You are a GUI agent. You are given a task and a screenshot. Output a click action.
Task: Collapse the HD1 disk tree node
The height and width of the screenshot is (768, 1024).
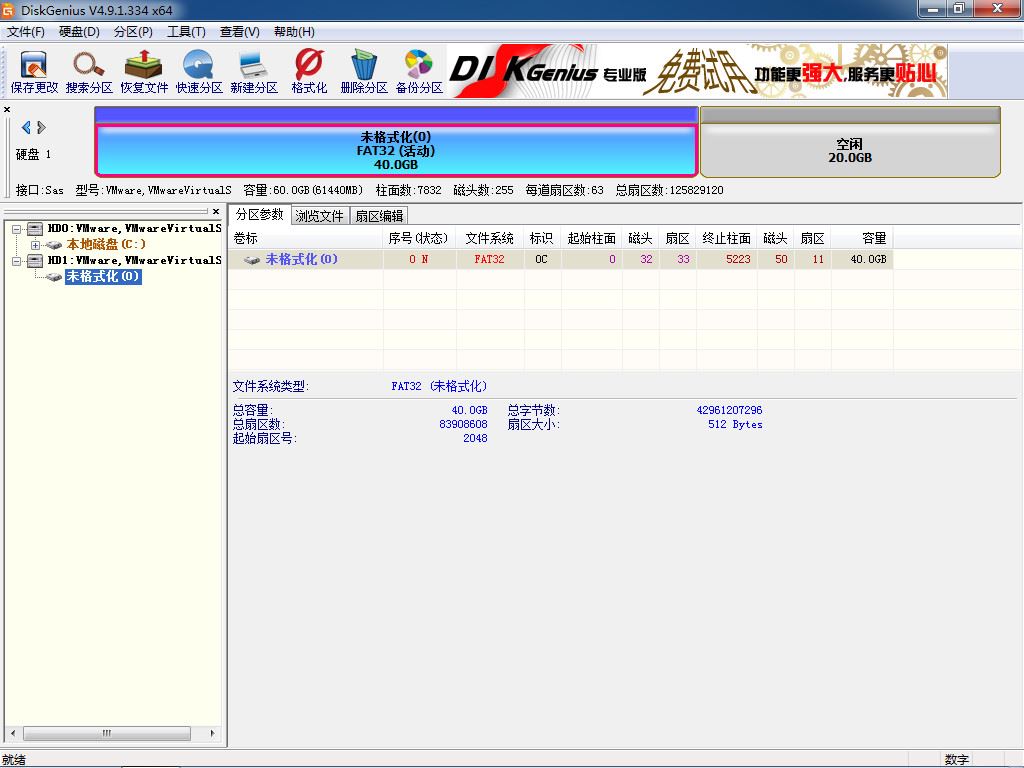click(17, 261)
